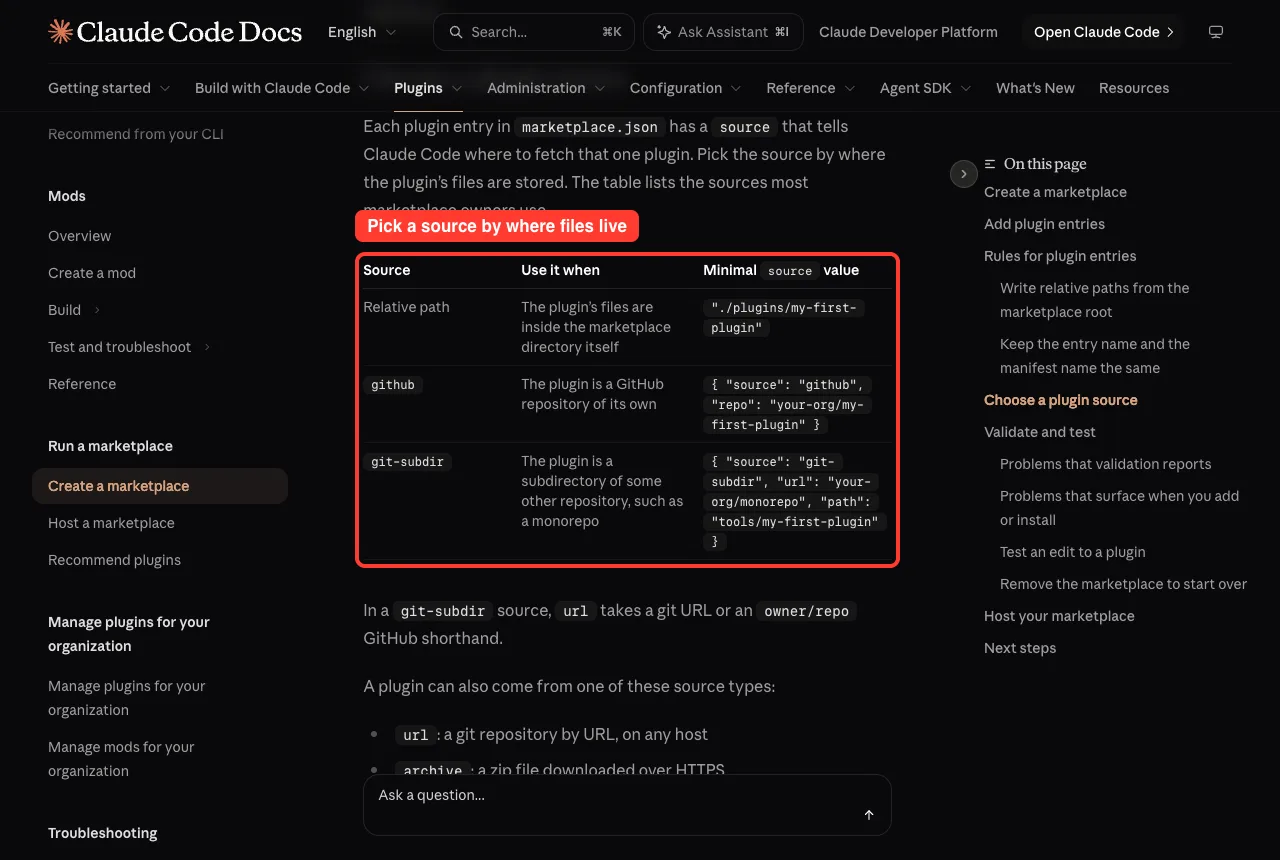The image size is (1280, 860).
Task: Jump to Test an edit to a plugin
Action: pos(1073,552)
